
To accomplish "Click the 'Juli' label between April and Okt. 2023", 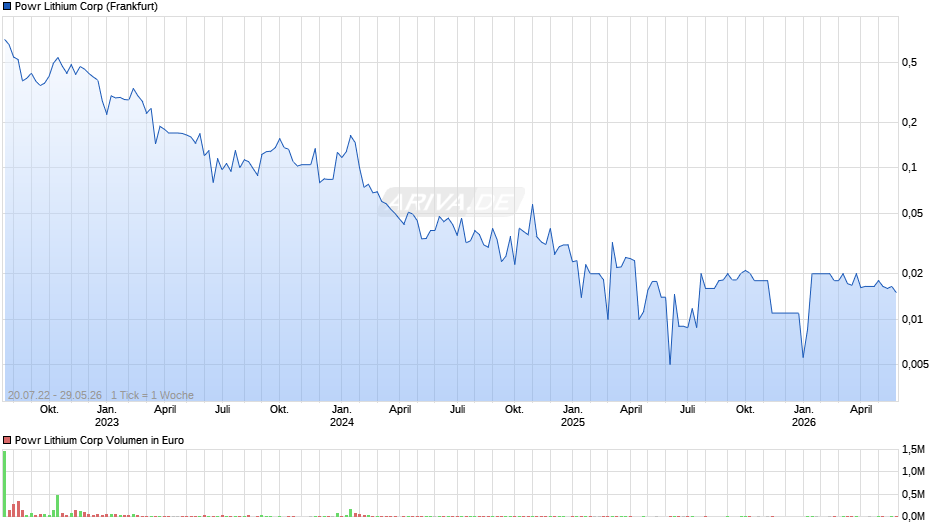I will click(222, 410).
